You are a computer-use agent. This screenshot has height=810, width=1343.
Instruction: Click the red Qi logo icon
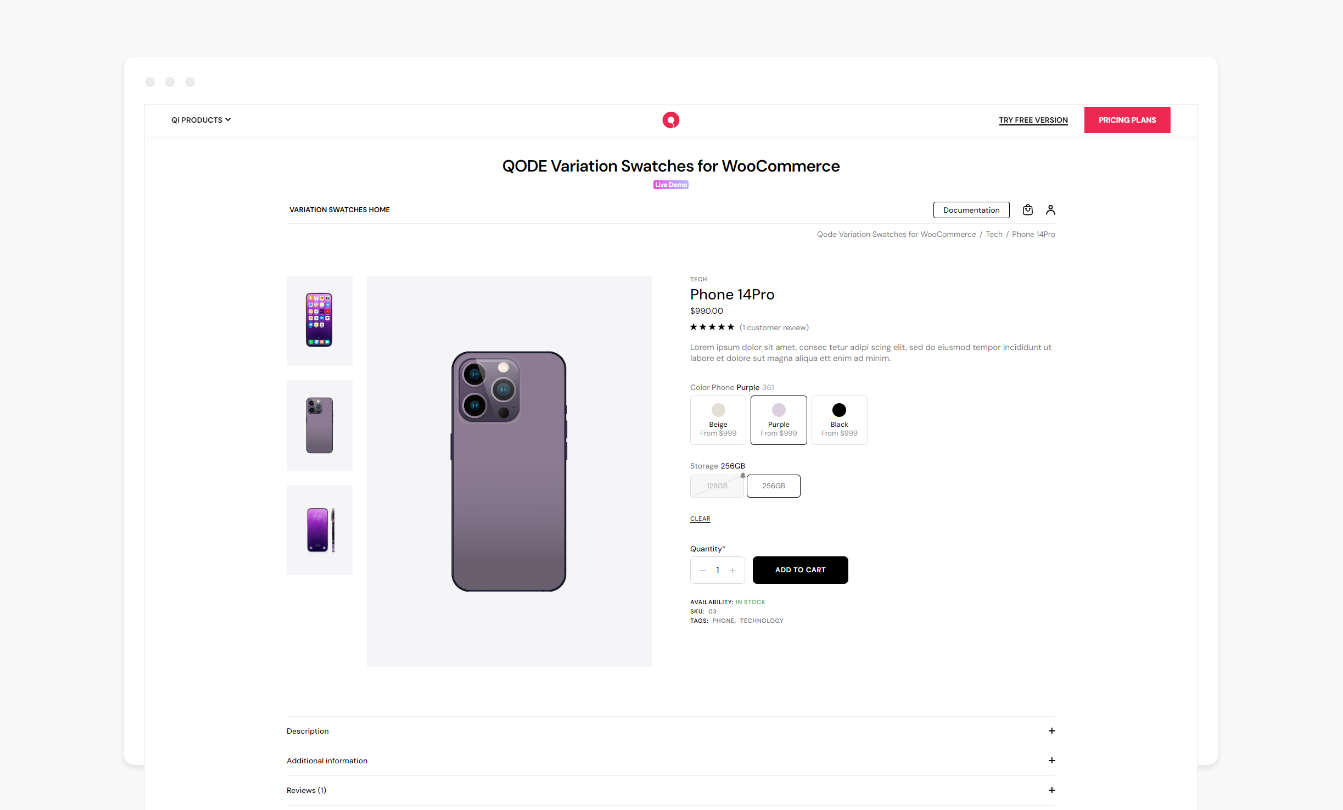pyautogui.click(x=671, y=120)
